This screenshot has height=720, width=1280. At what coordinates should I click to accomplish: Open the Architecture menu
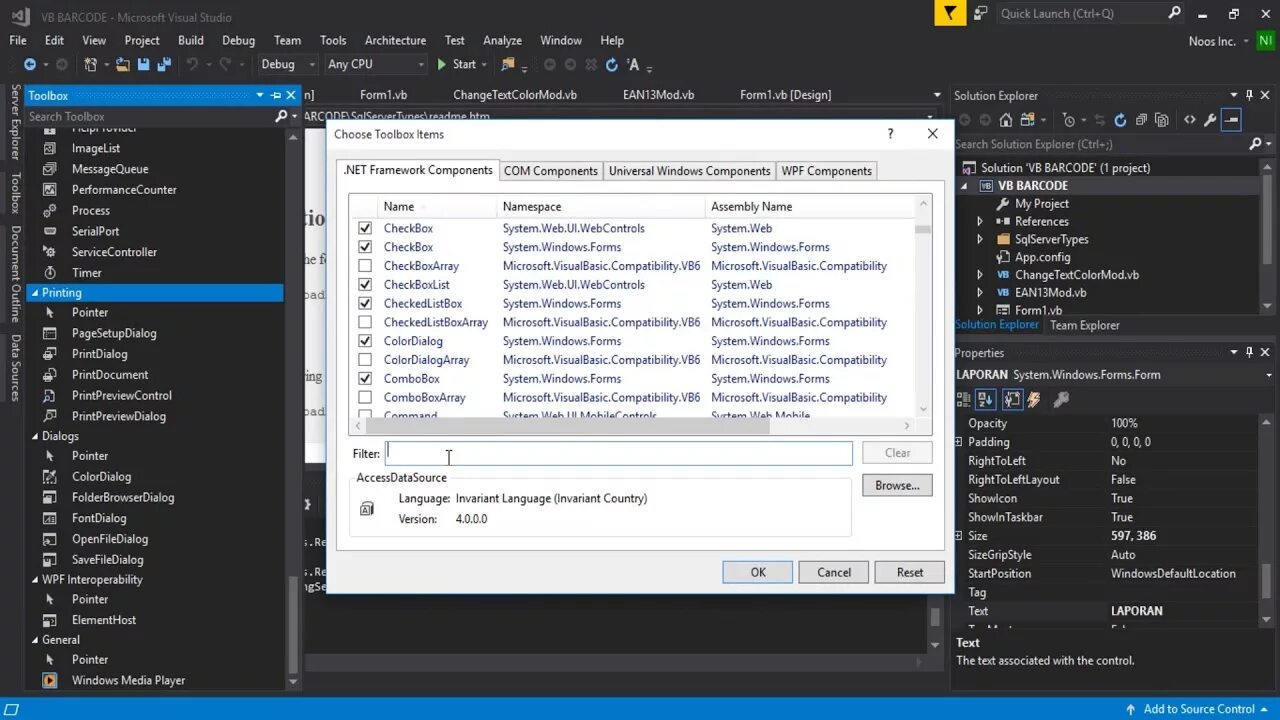(395, 40)
